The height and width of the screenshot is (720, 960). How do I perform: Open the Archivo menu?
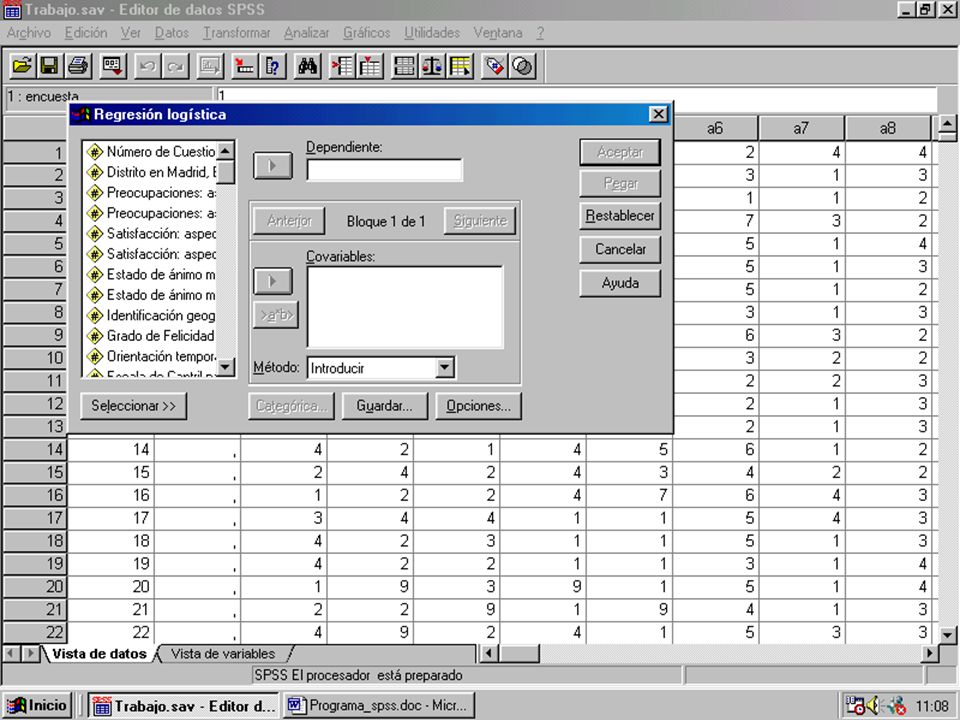click(29, 33)
